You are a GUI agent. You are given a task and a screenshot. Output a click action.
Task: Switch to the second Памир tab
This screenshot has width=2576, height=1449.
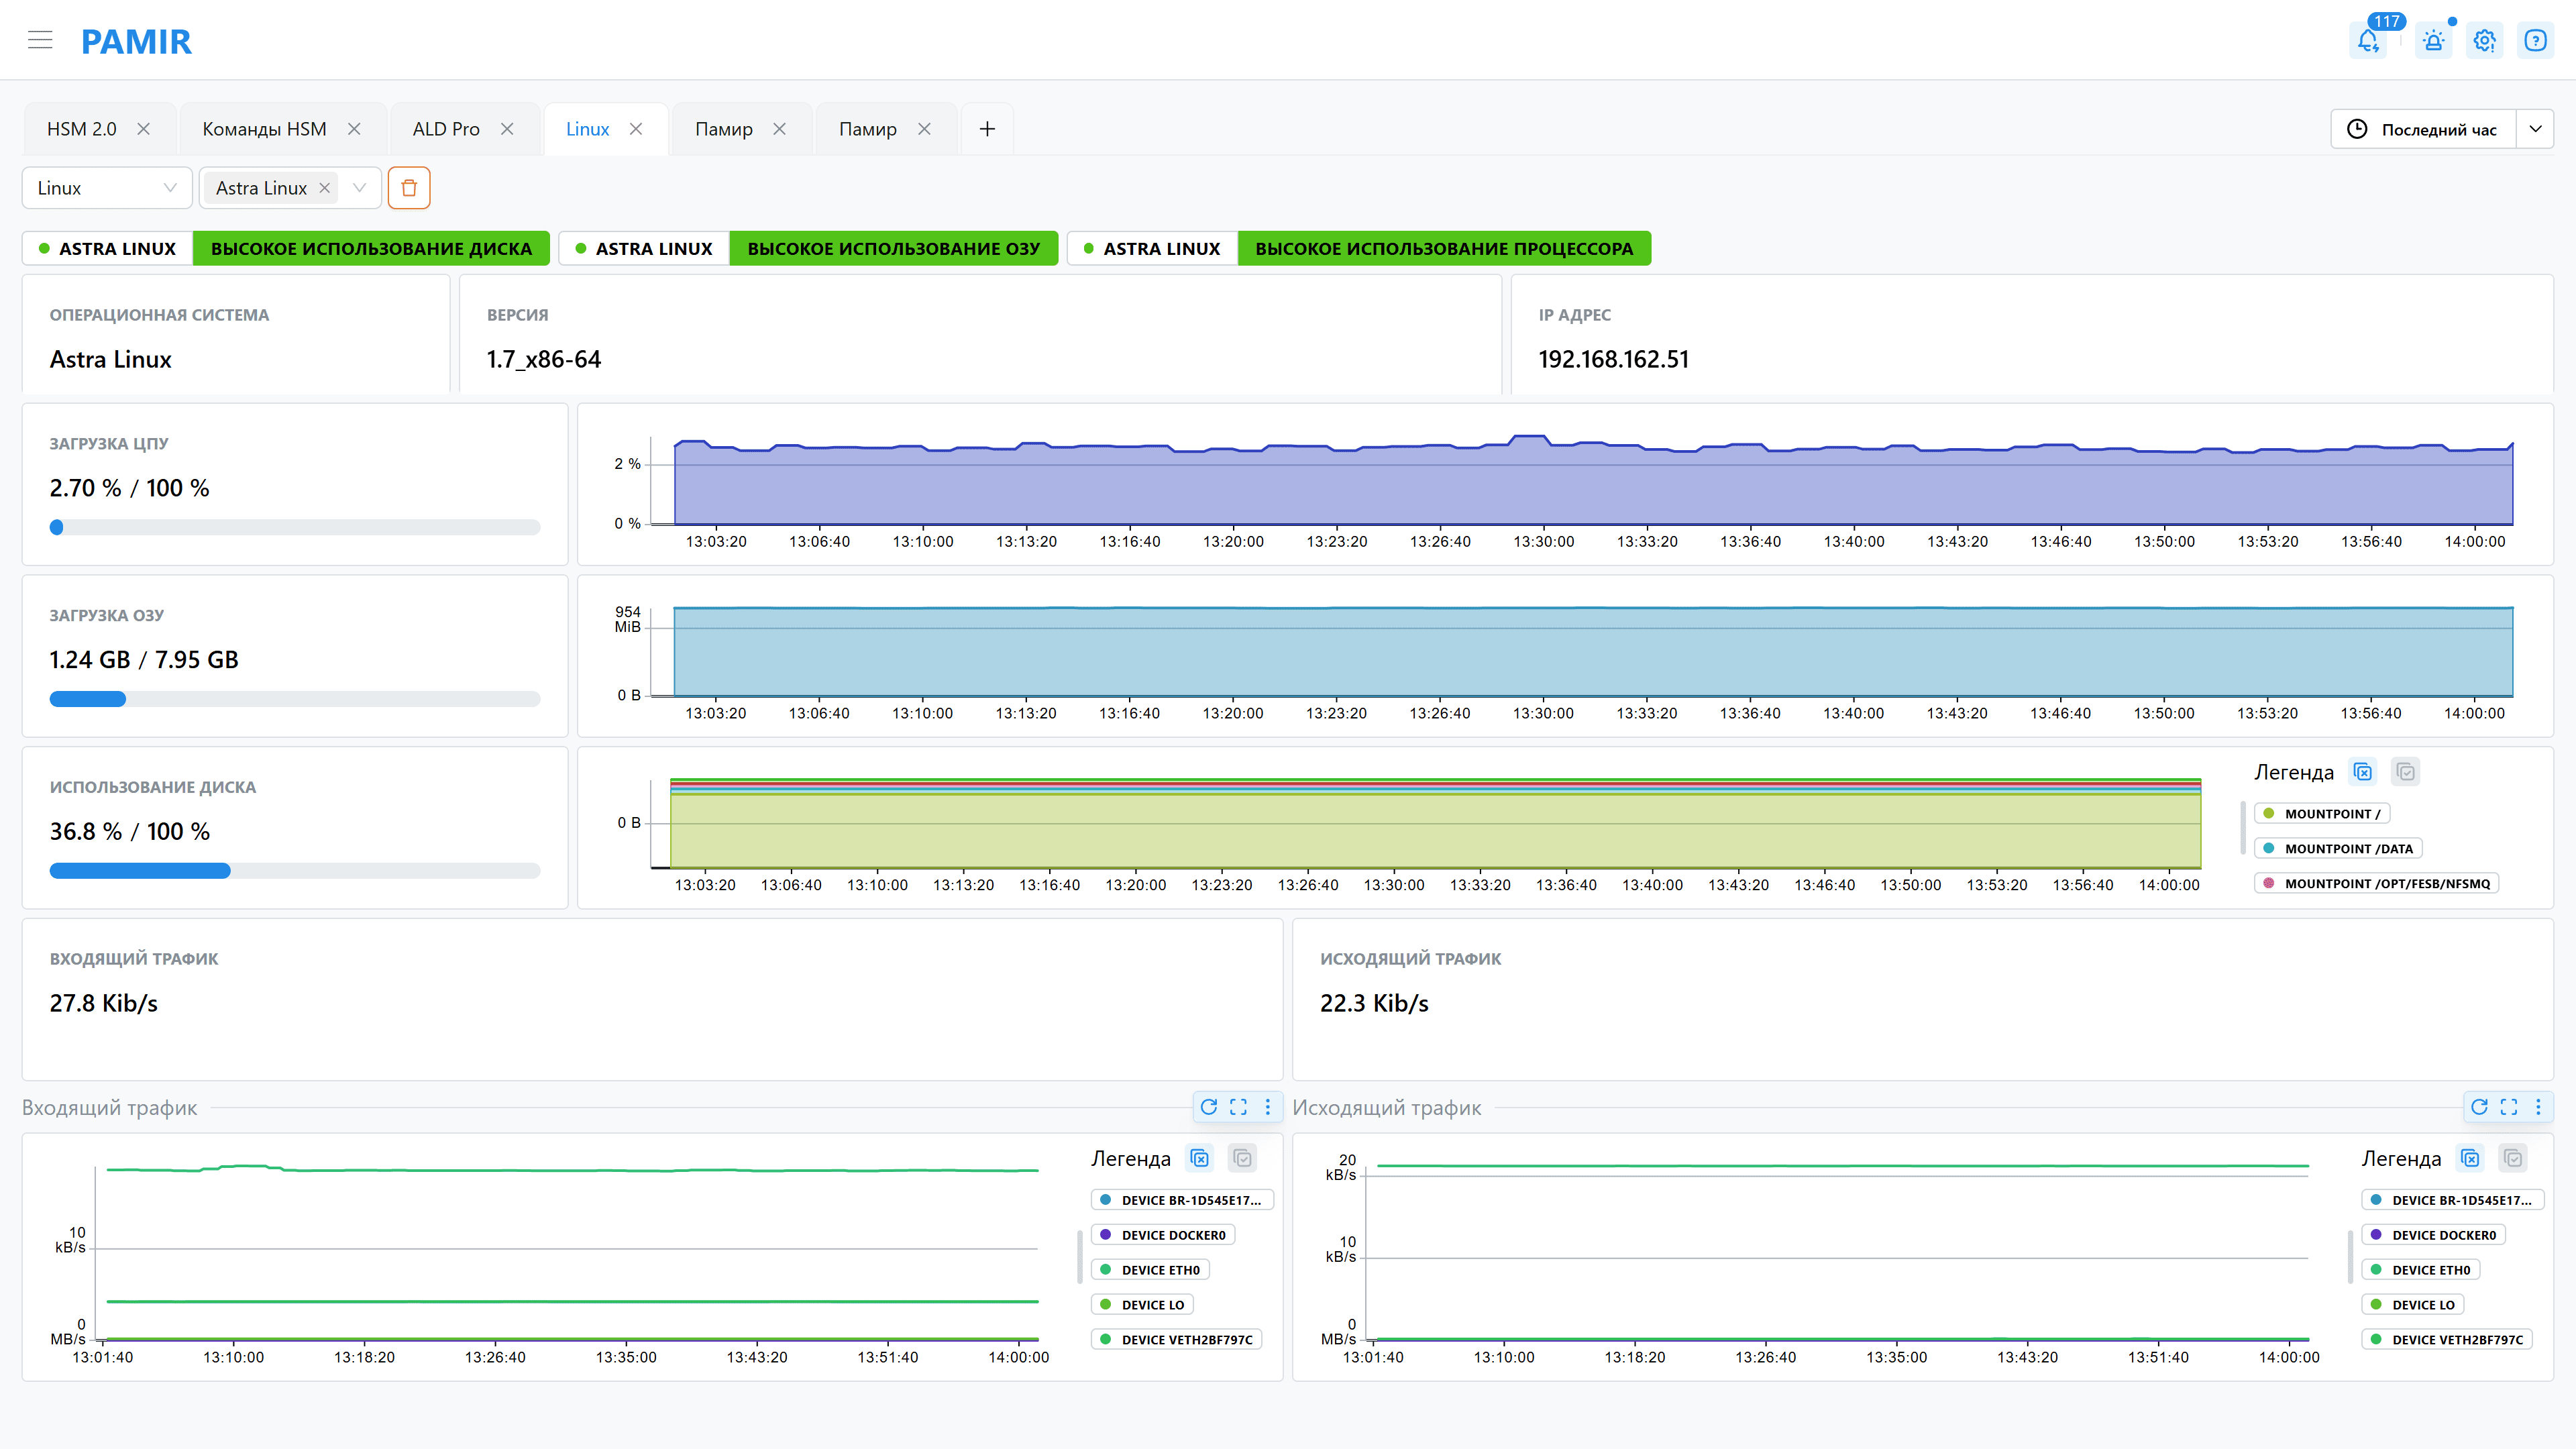pyautogui.click(x=868, y=129)
